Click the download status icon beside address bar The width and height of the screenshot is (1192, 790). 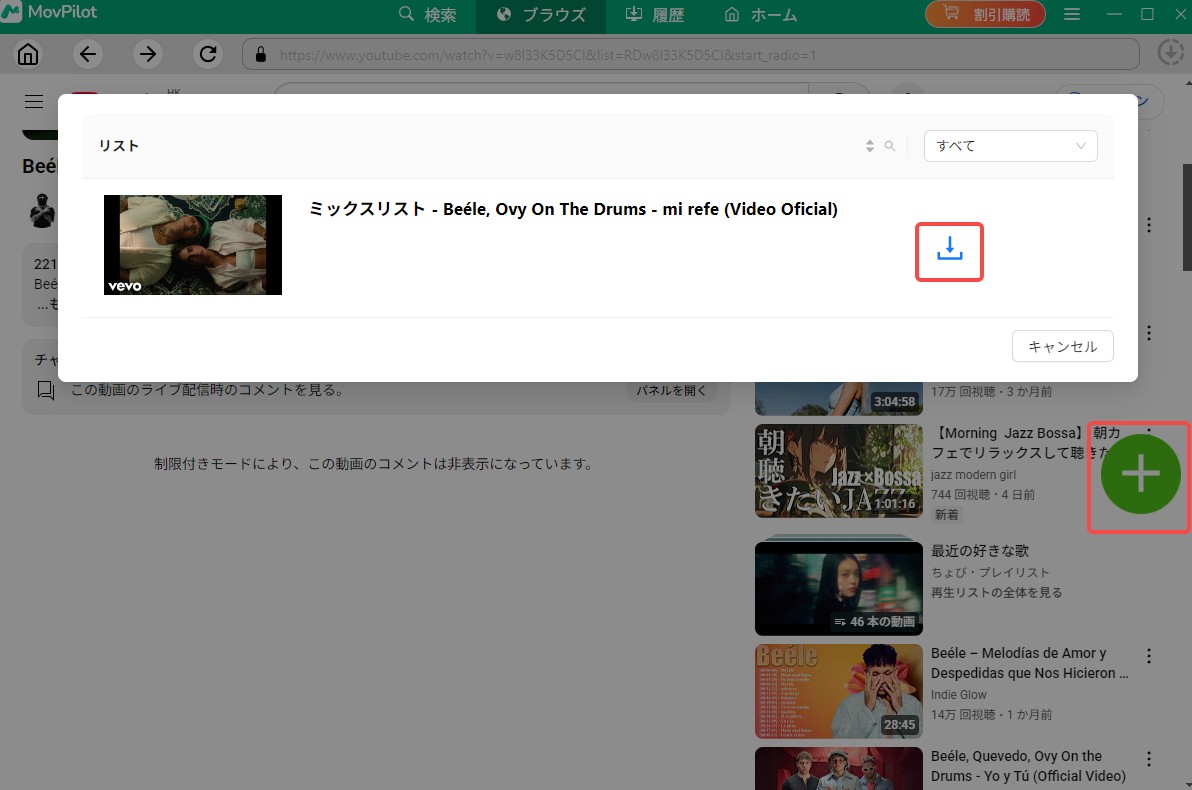pyautogui.click(x=1168, y=53)
